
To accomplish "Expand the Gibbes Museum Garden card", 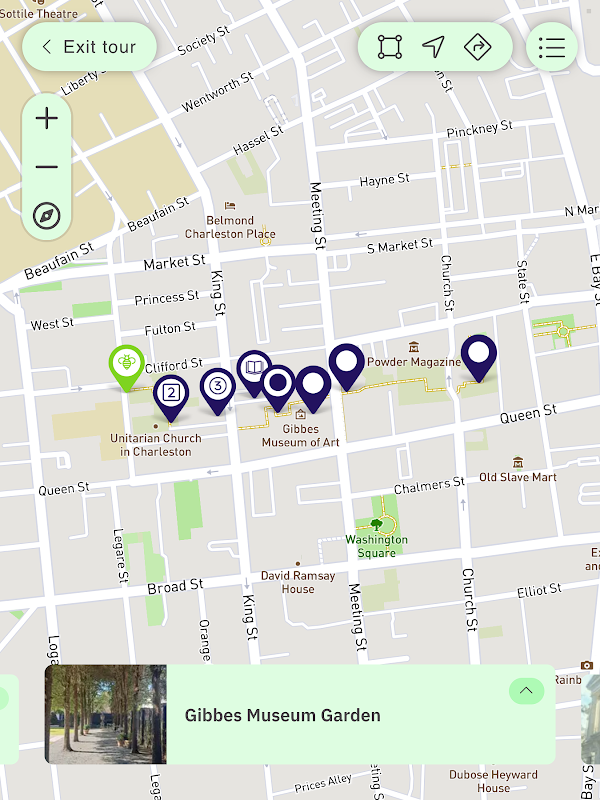I will click(526, 691).
